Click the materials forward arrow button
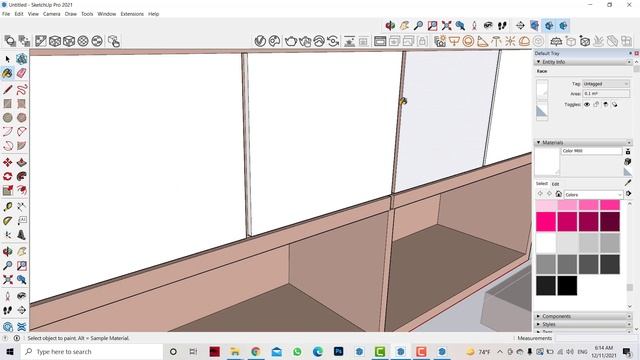 click(x=549, y=194)
